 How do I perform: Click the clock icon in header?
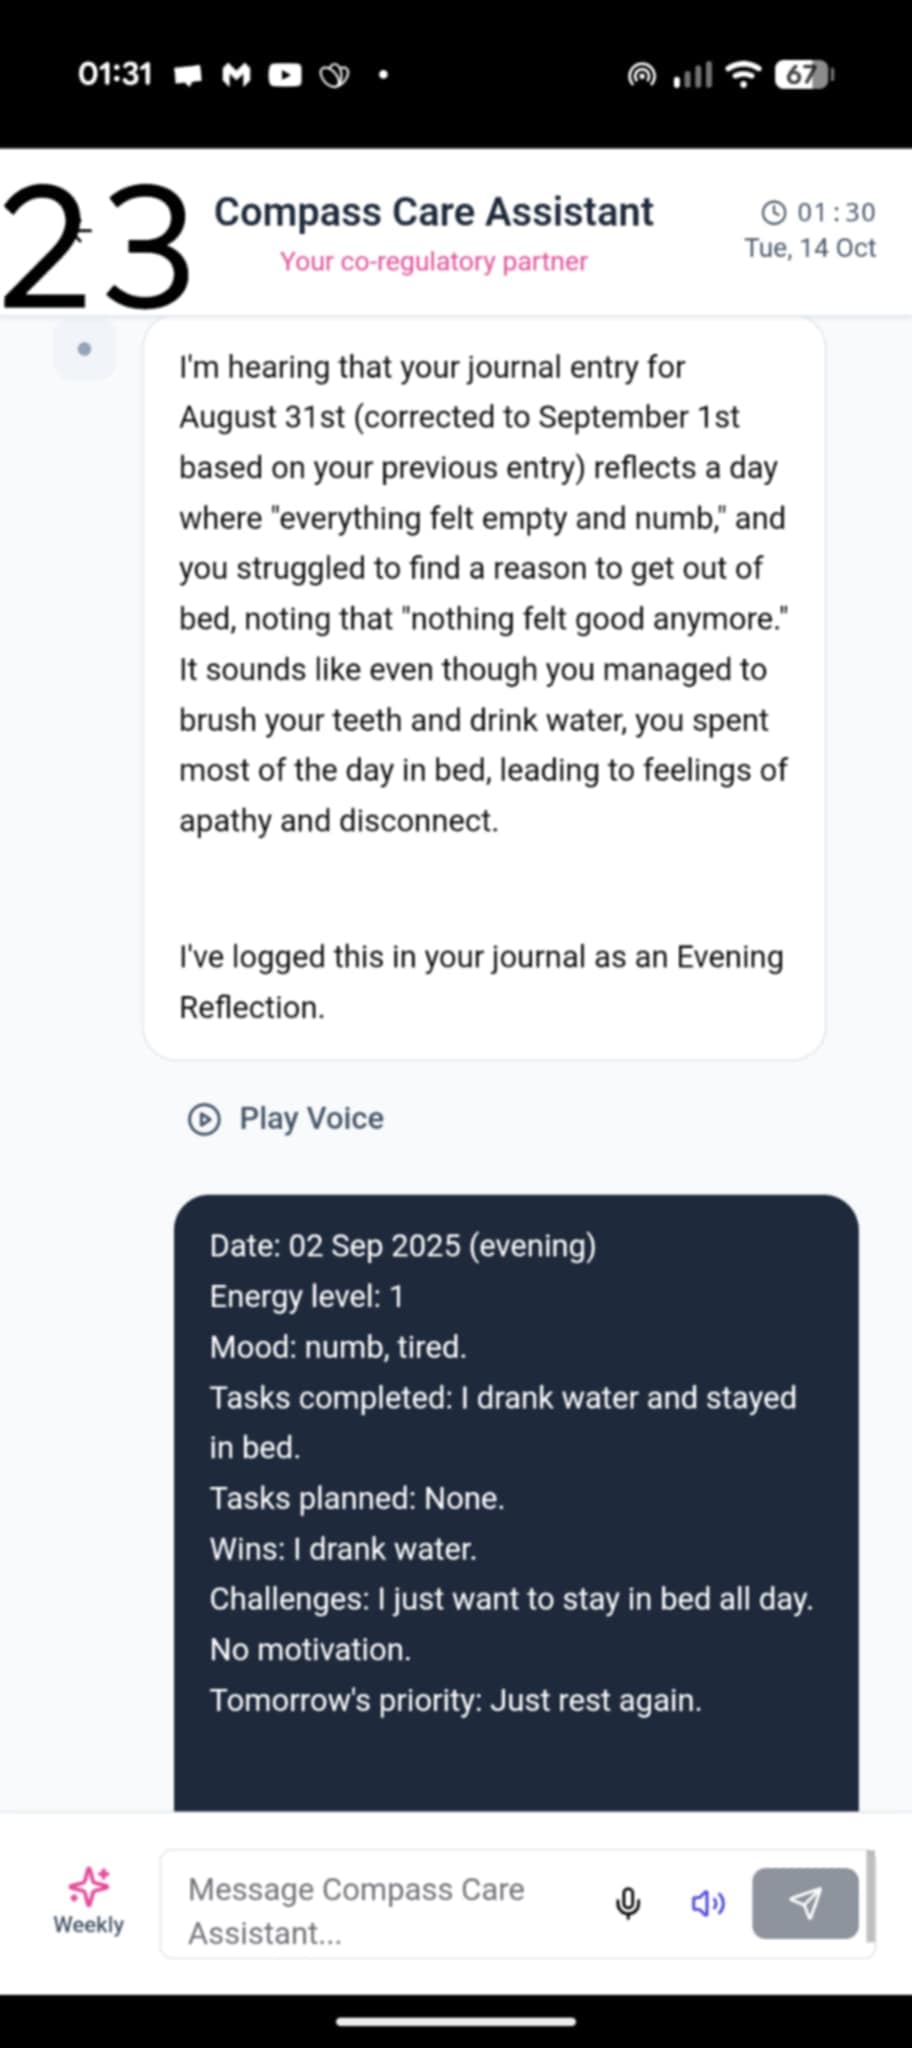point(774,212)
